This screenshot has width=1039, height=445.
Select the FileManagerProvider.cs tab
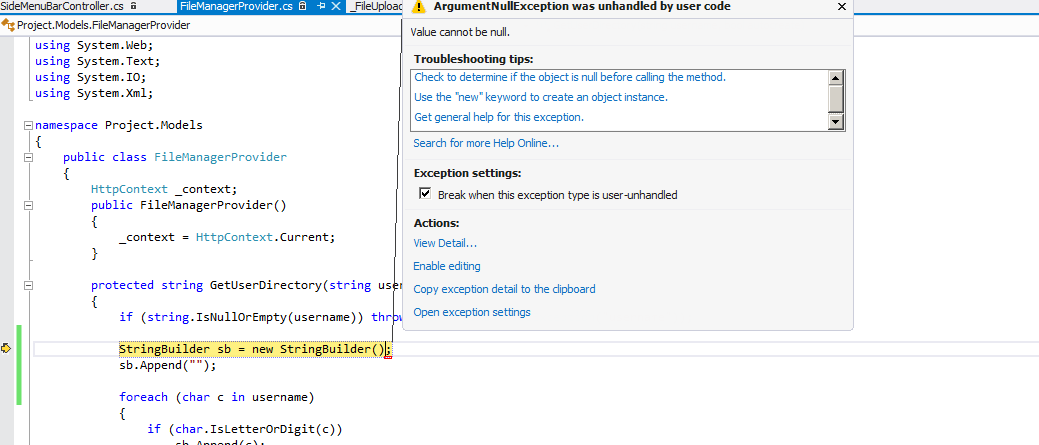[x=237, y=6]
